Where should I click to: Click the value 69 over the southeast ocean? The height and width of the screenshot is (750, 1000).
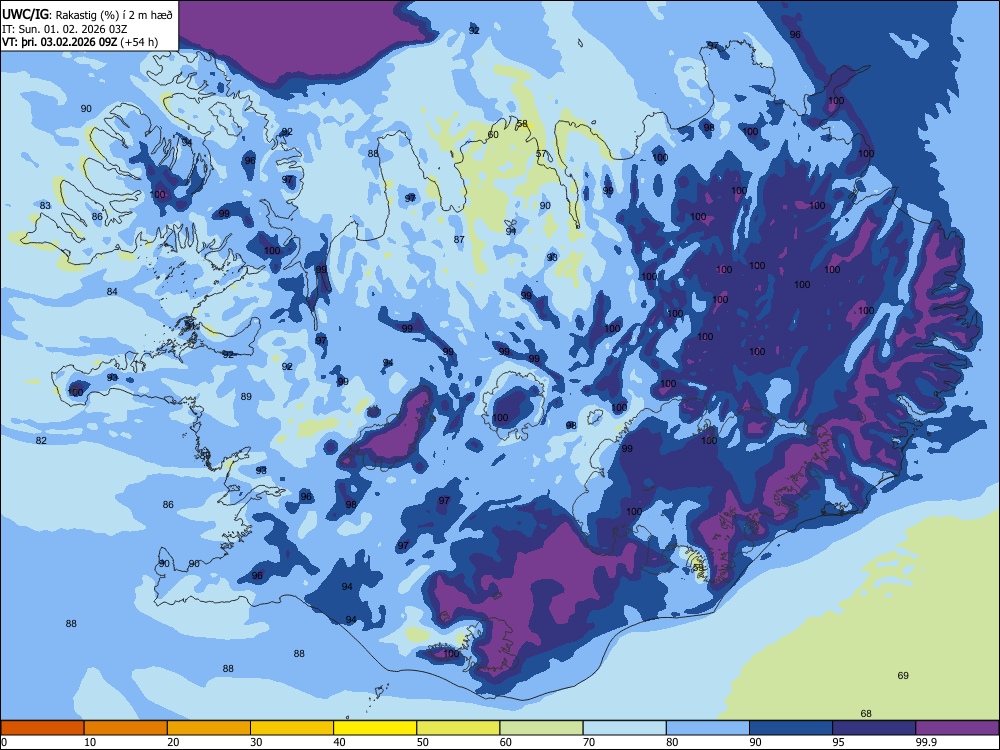click(903, 675)
